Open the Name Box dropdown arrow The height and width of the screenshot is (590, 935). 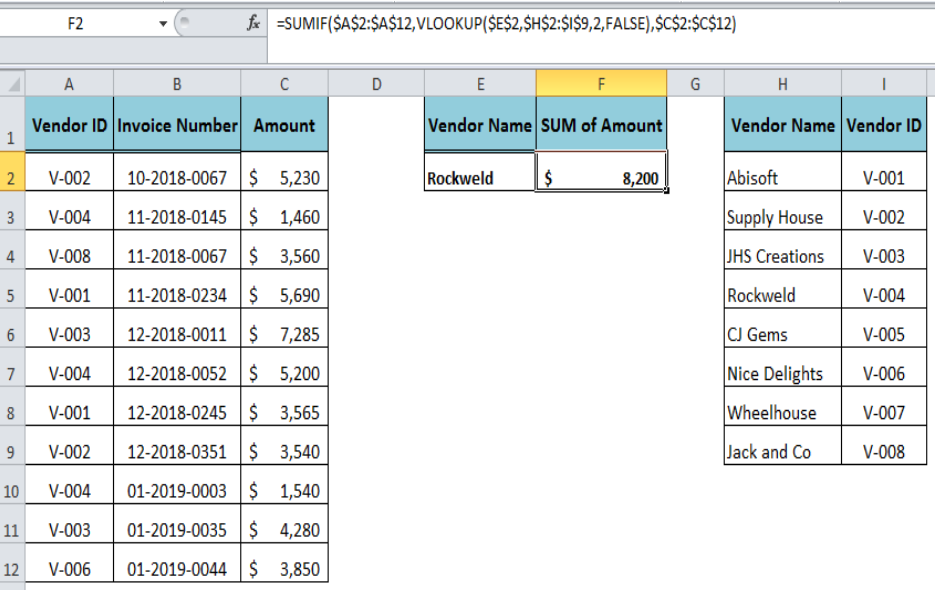pos(162,24)
